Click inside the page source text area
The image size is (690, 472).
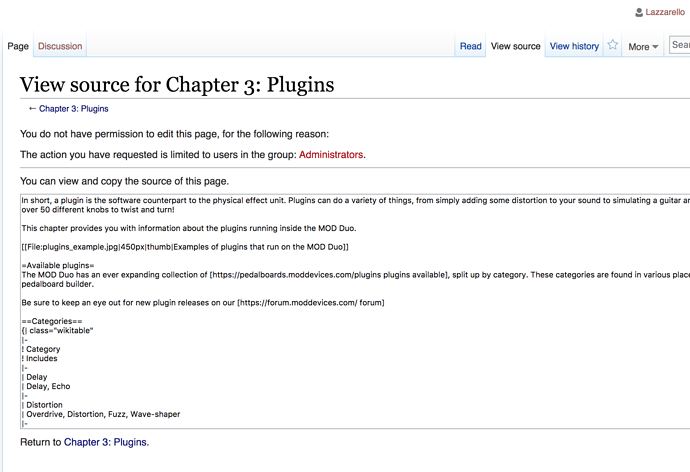(x=355, y=311)
